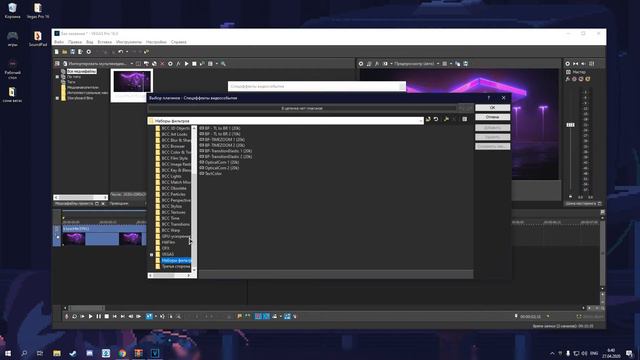
Task: Open the Правка menu
Action: 75,42
